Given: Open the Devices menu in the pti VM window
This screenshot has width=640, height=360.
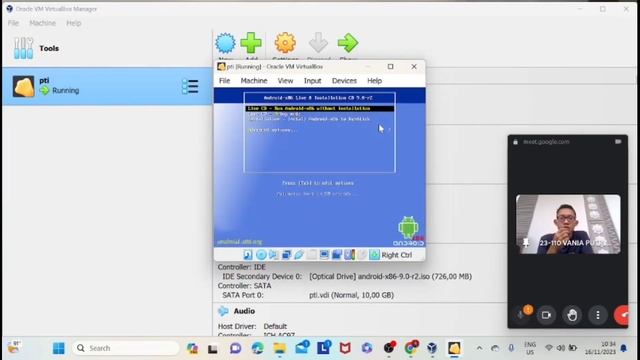Looking at the screenshot, I should tap(344, 81).
